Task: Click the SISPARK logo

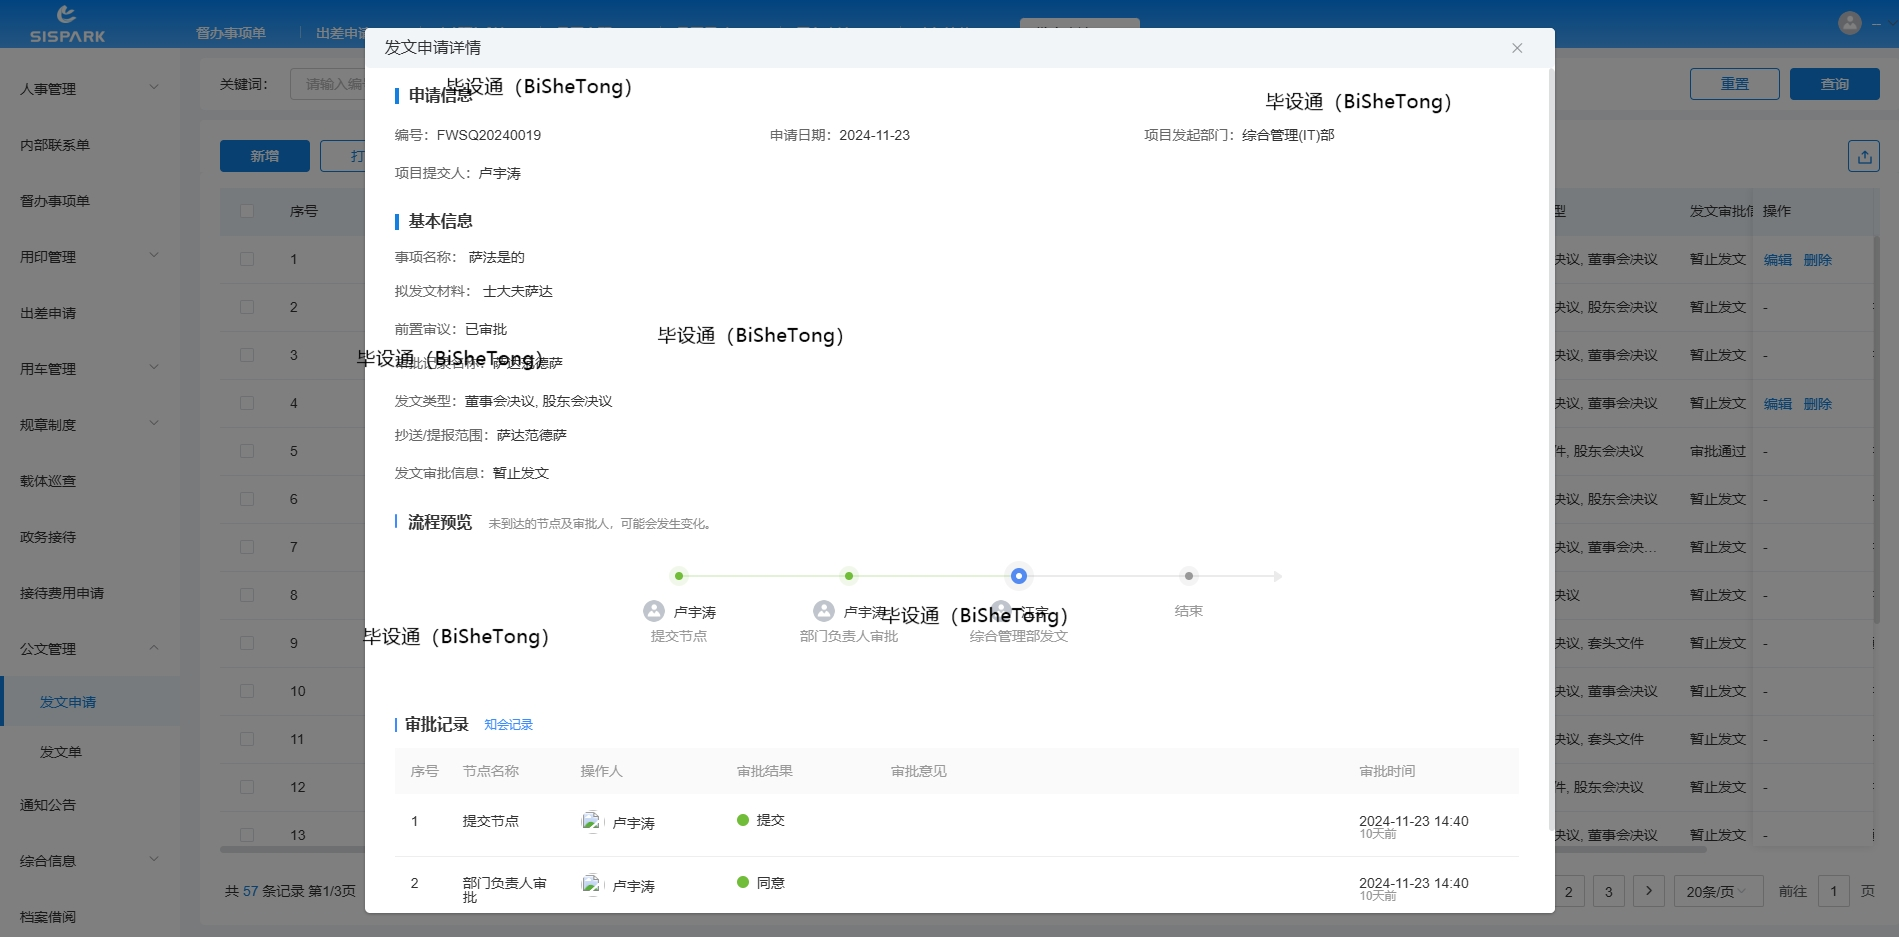Action: (67, 24)
